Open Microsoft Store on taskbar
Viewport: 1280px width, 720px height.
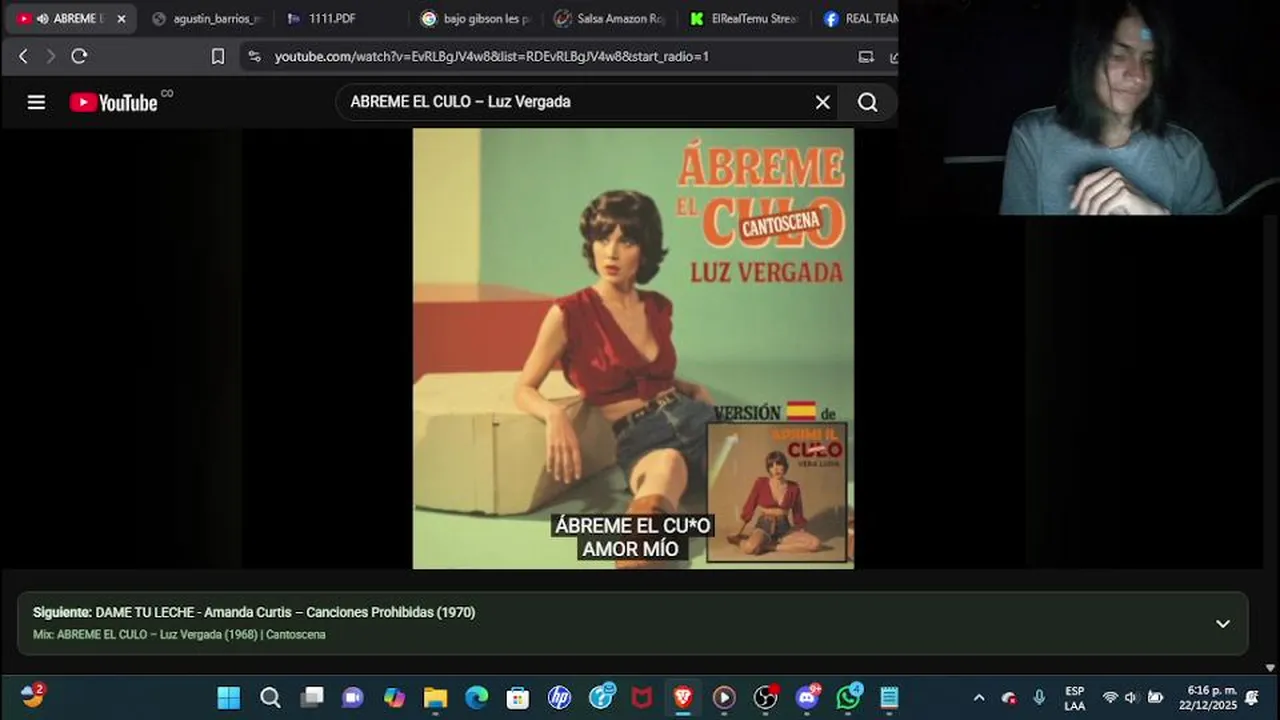[518, 697]
